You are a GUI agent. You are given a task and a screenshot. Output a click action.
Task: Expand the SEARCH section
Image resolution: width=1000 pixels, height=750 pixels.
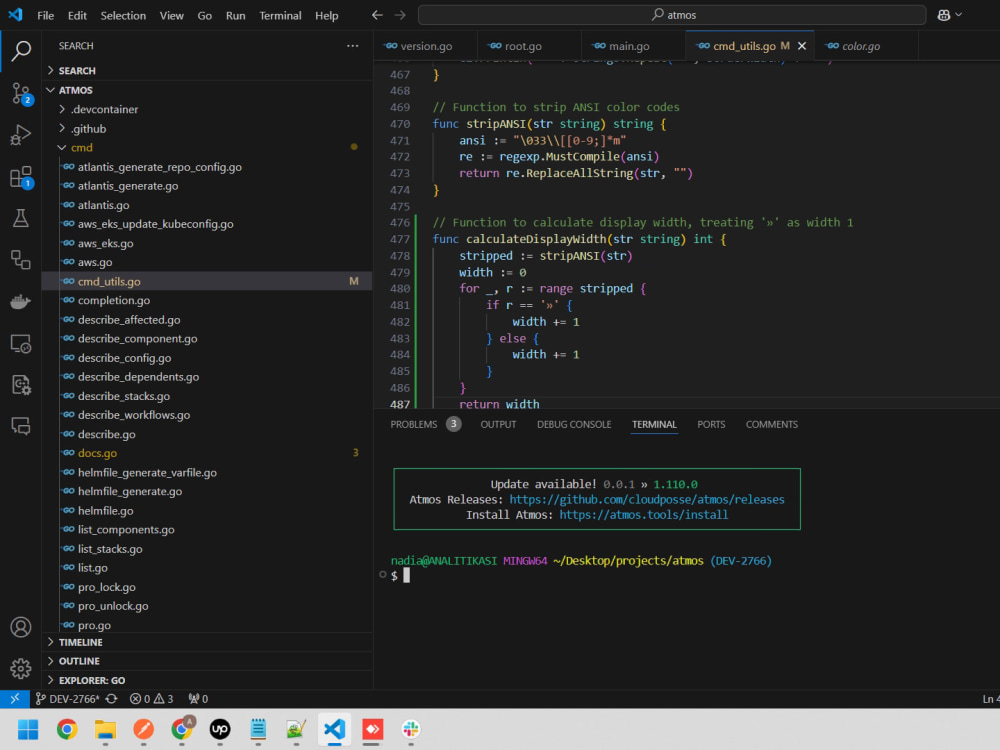[77, 71]
